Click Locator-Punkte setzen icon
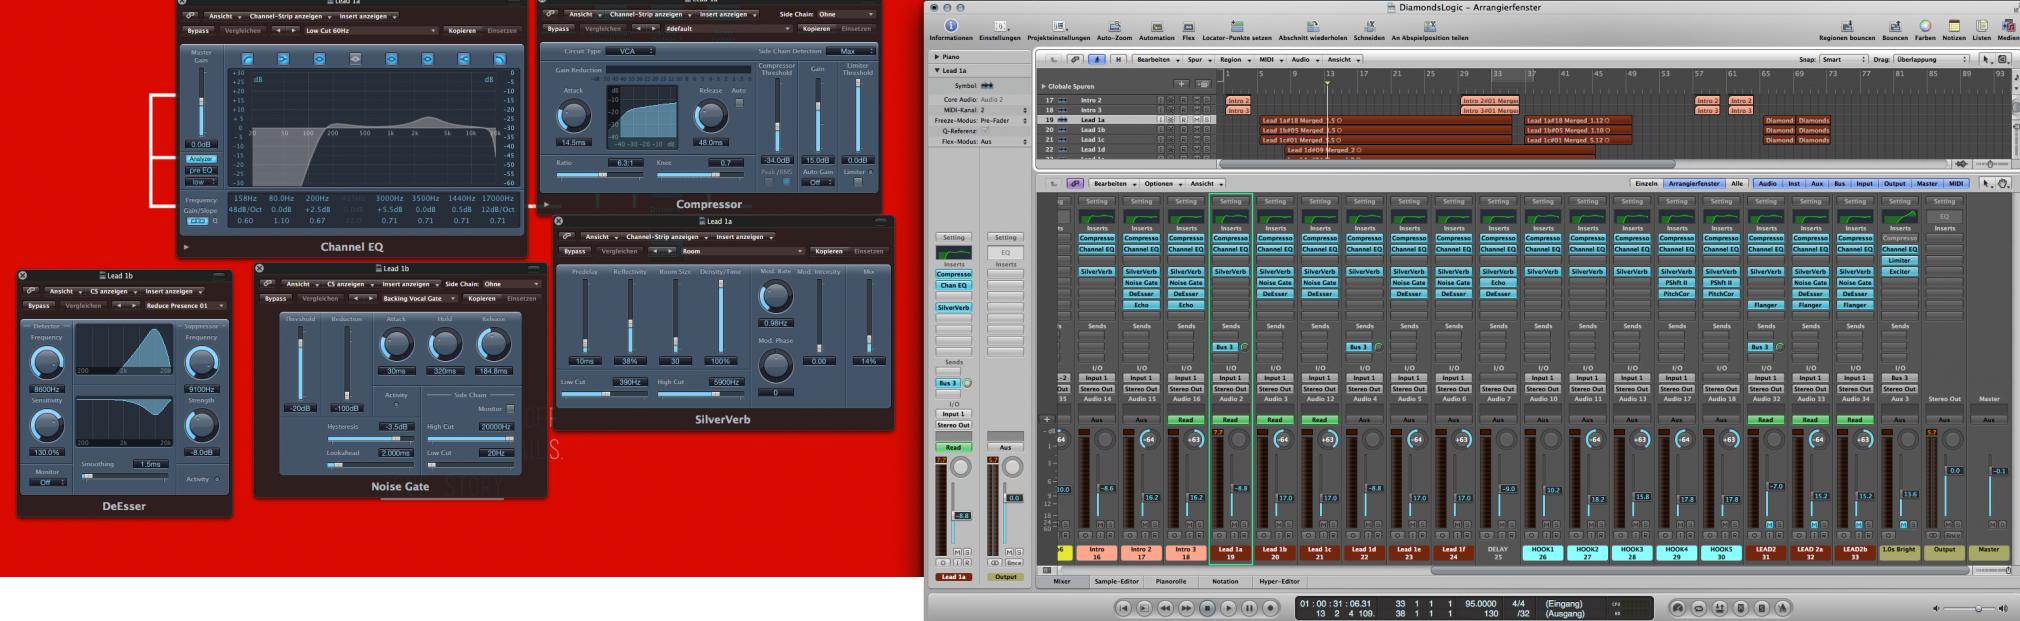 click(1237, 26)
